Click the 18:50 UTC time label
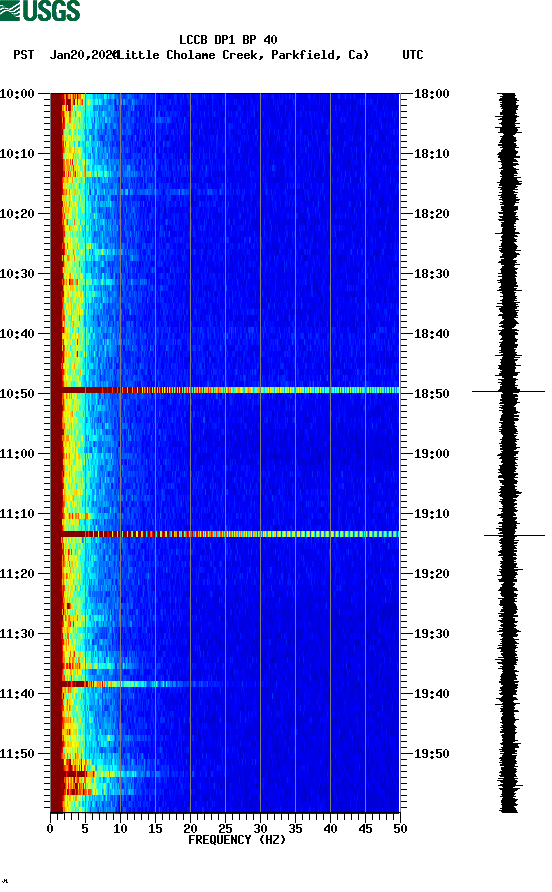Viewport: 552px width, 892px height. pos(431,394)
